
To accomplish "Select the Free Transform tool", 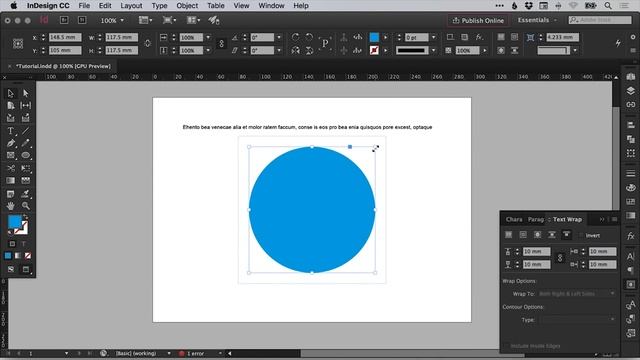I will (x=26, y=168).
